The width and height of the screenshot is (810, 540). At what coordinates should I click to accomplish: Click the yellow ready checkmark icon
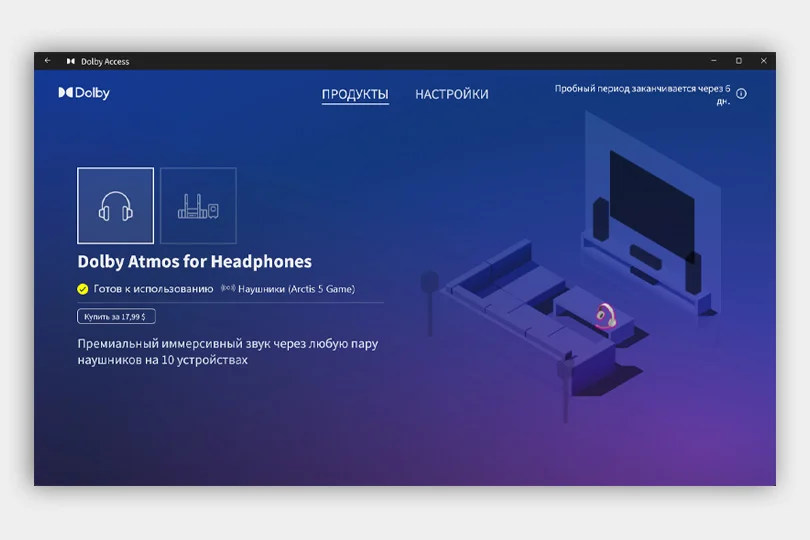(83, 289)
